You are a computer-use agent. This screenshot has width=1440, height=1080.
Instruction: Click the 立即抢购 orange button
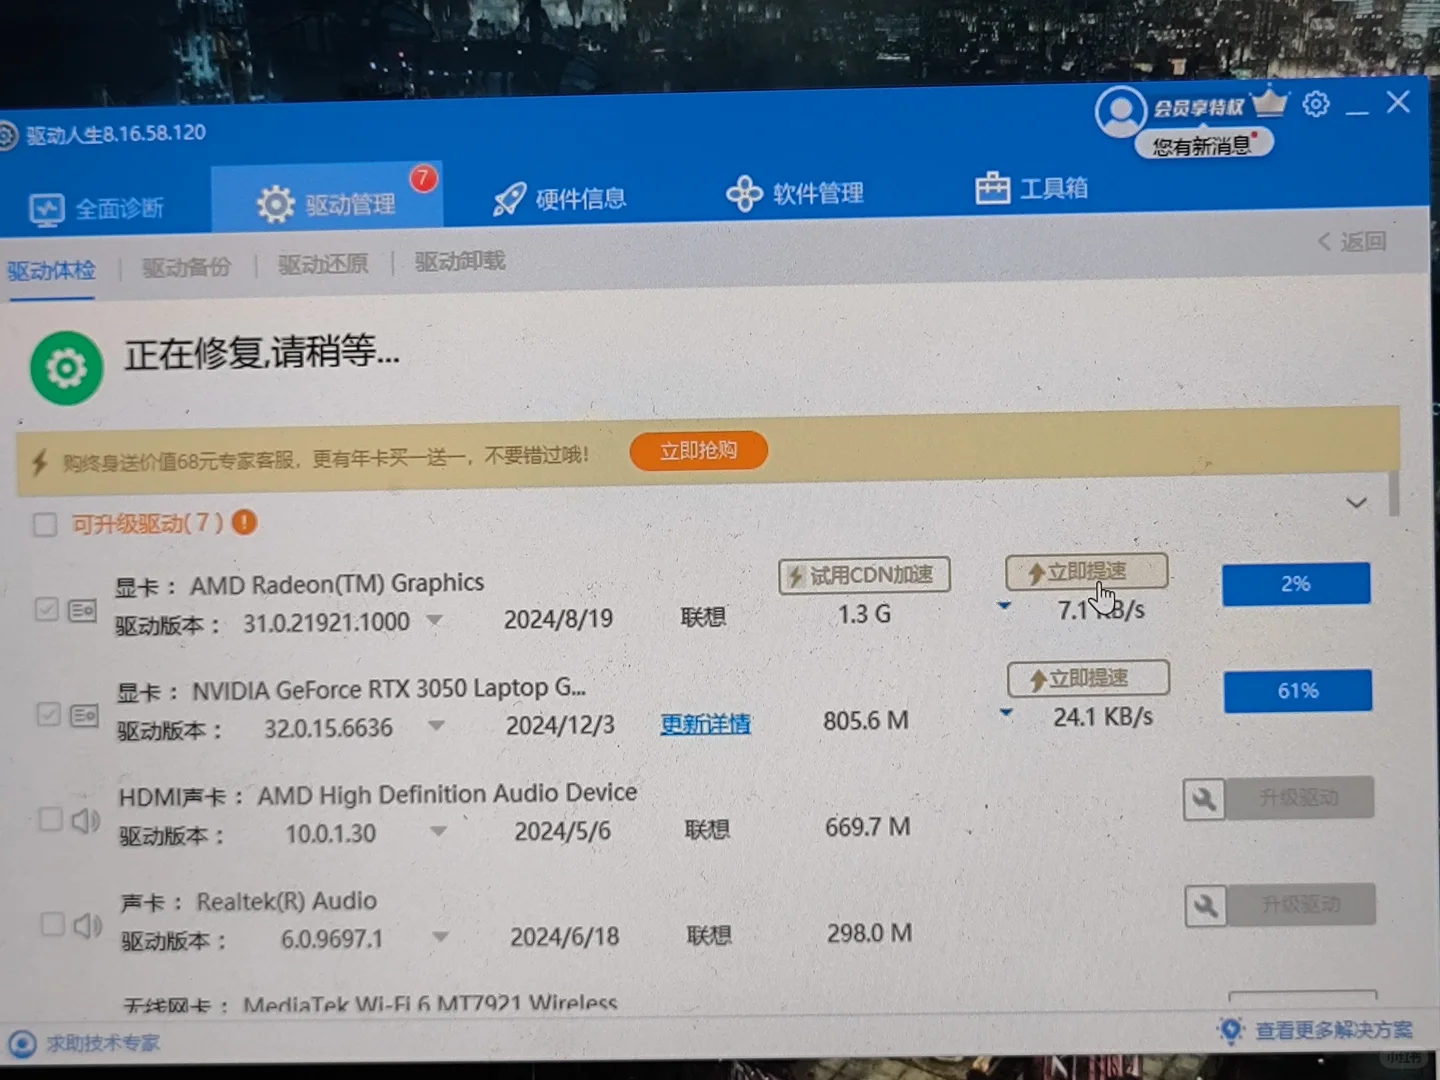click(x=697, y=451)
